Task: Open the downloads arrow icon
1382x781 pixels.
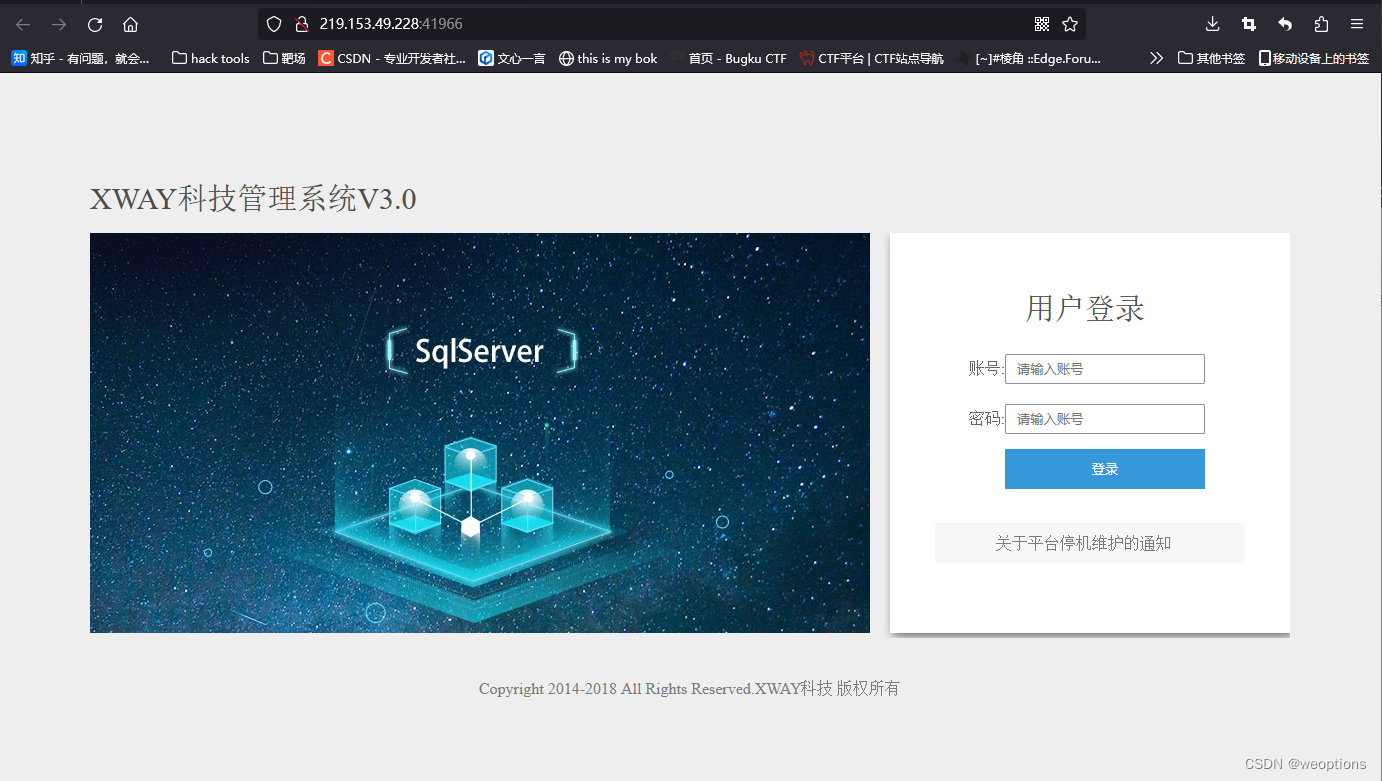Action: [1213, 24]
